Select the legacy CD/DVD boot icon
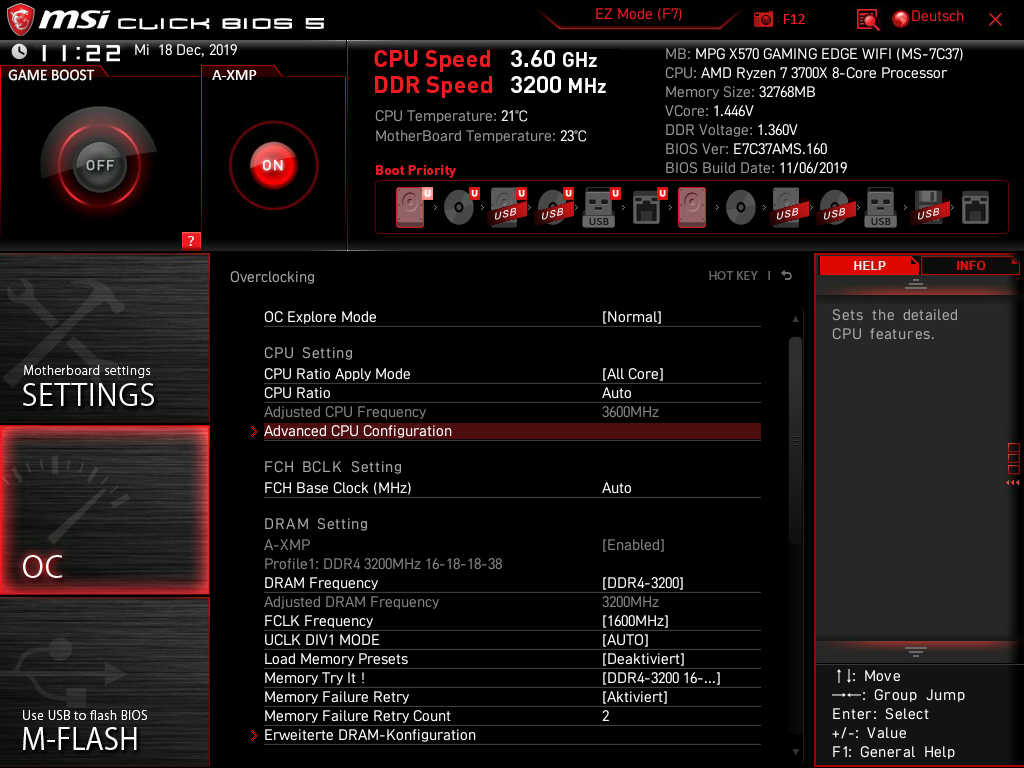The width and height of the screenshot is (1024, 768). (741, 208)
